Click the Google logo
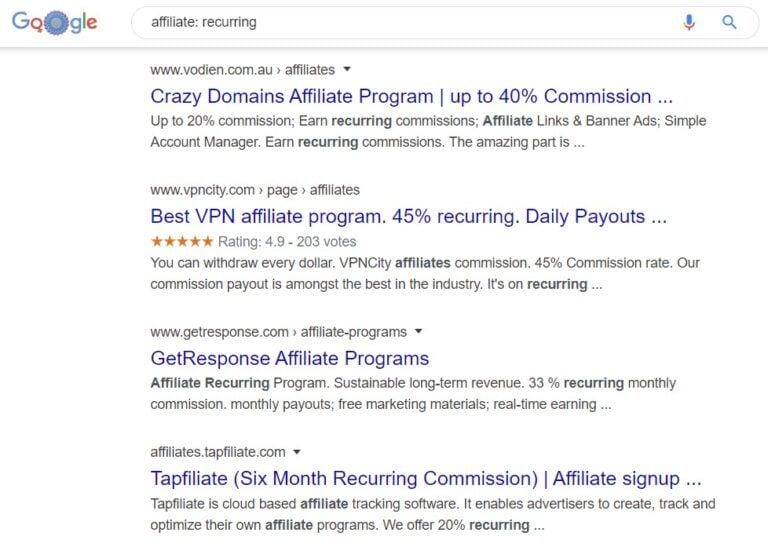768x558 pixels. 55,22
